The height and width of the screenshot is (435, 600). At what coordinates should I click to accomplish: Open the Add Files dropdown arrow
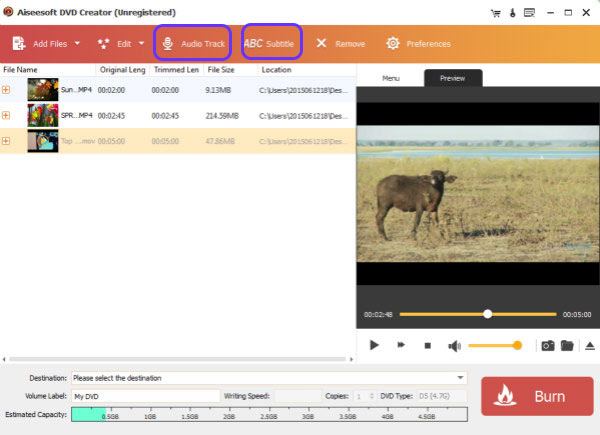pos(78,44)
